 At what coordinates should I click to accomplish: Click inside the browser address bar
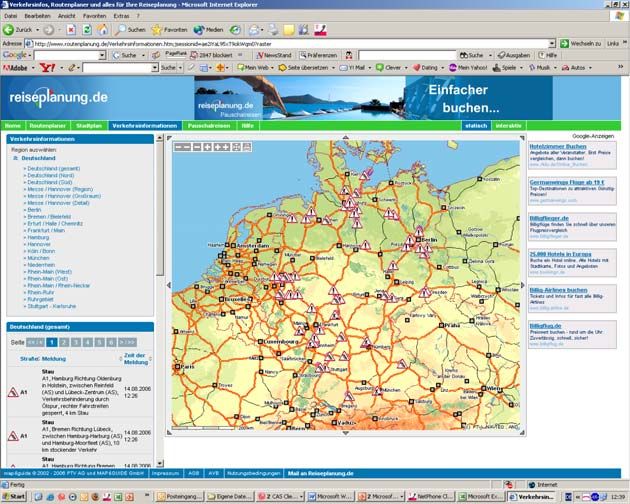[x=287, y=43]
